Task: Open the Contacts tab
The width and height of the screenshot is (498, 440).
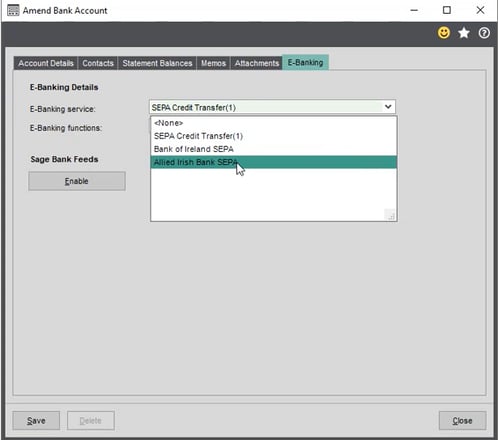Action: coord(98,63)
